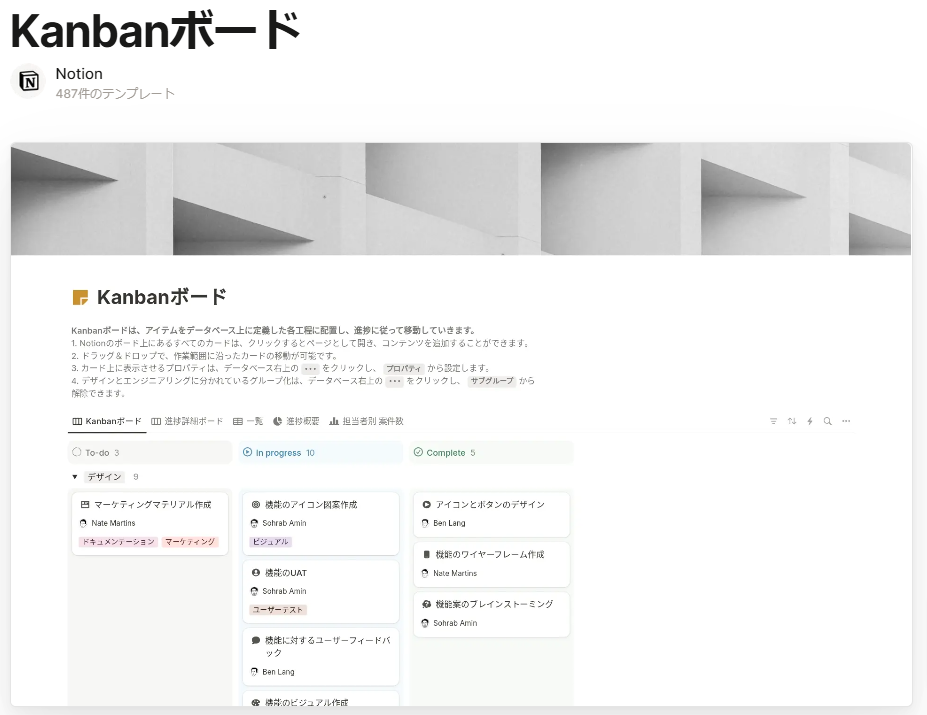This screenshot has width=927, height=715.
Task: Click Sohrab Amin avatar on アイコン図案作成 card
Action: pos(254,523)
